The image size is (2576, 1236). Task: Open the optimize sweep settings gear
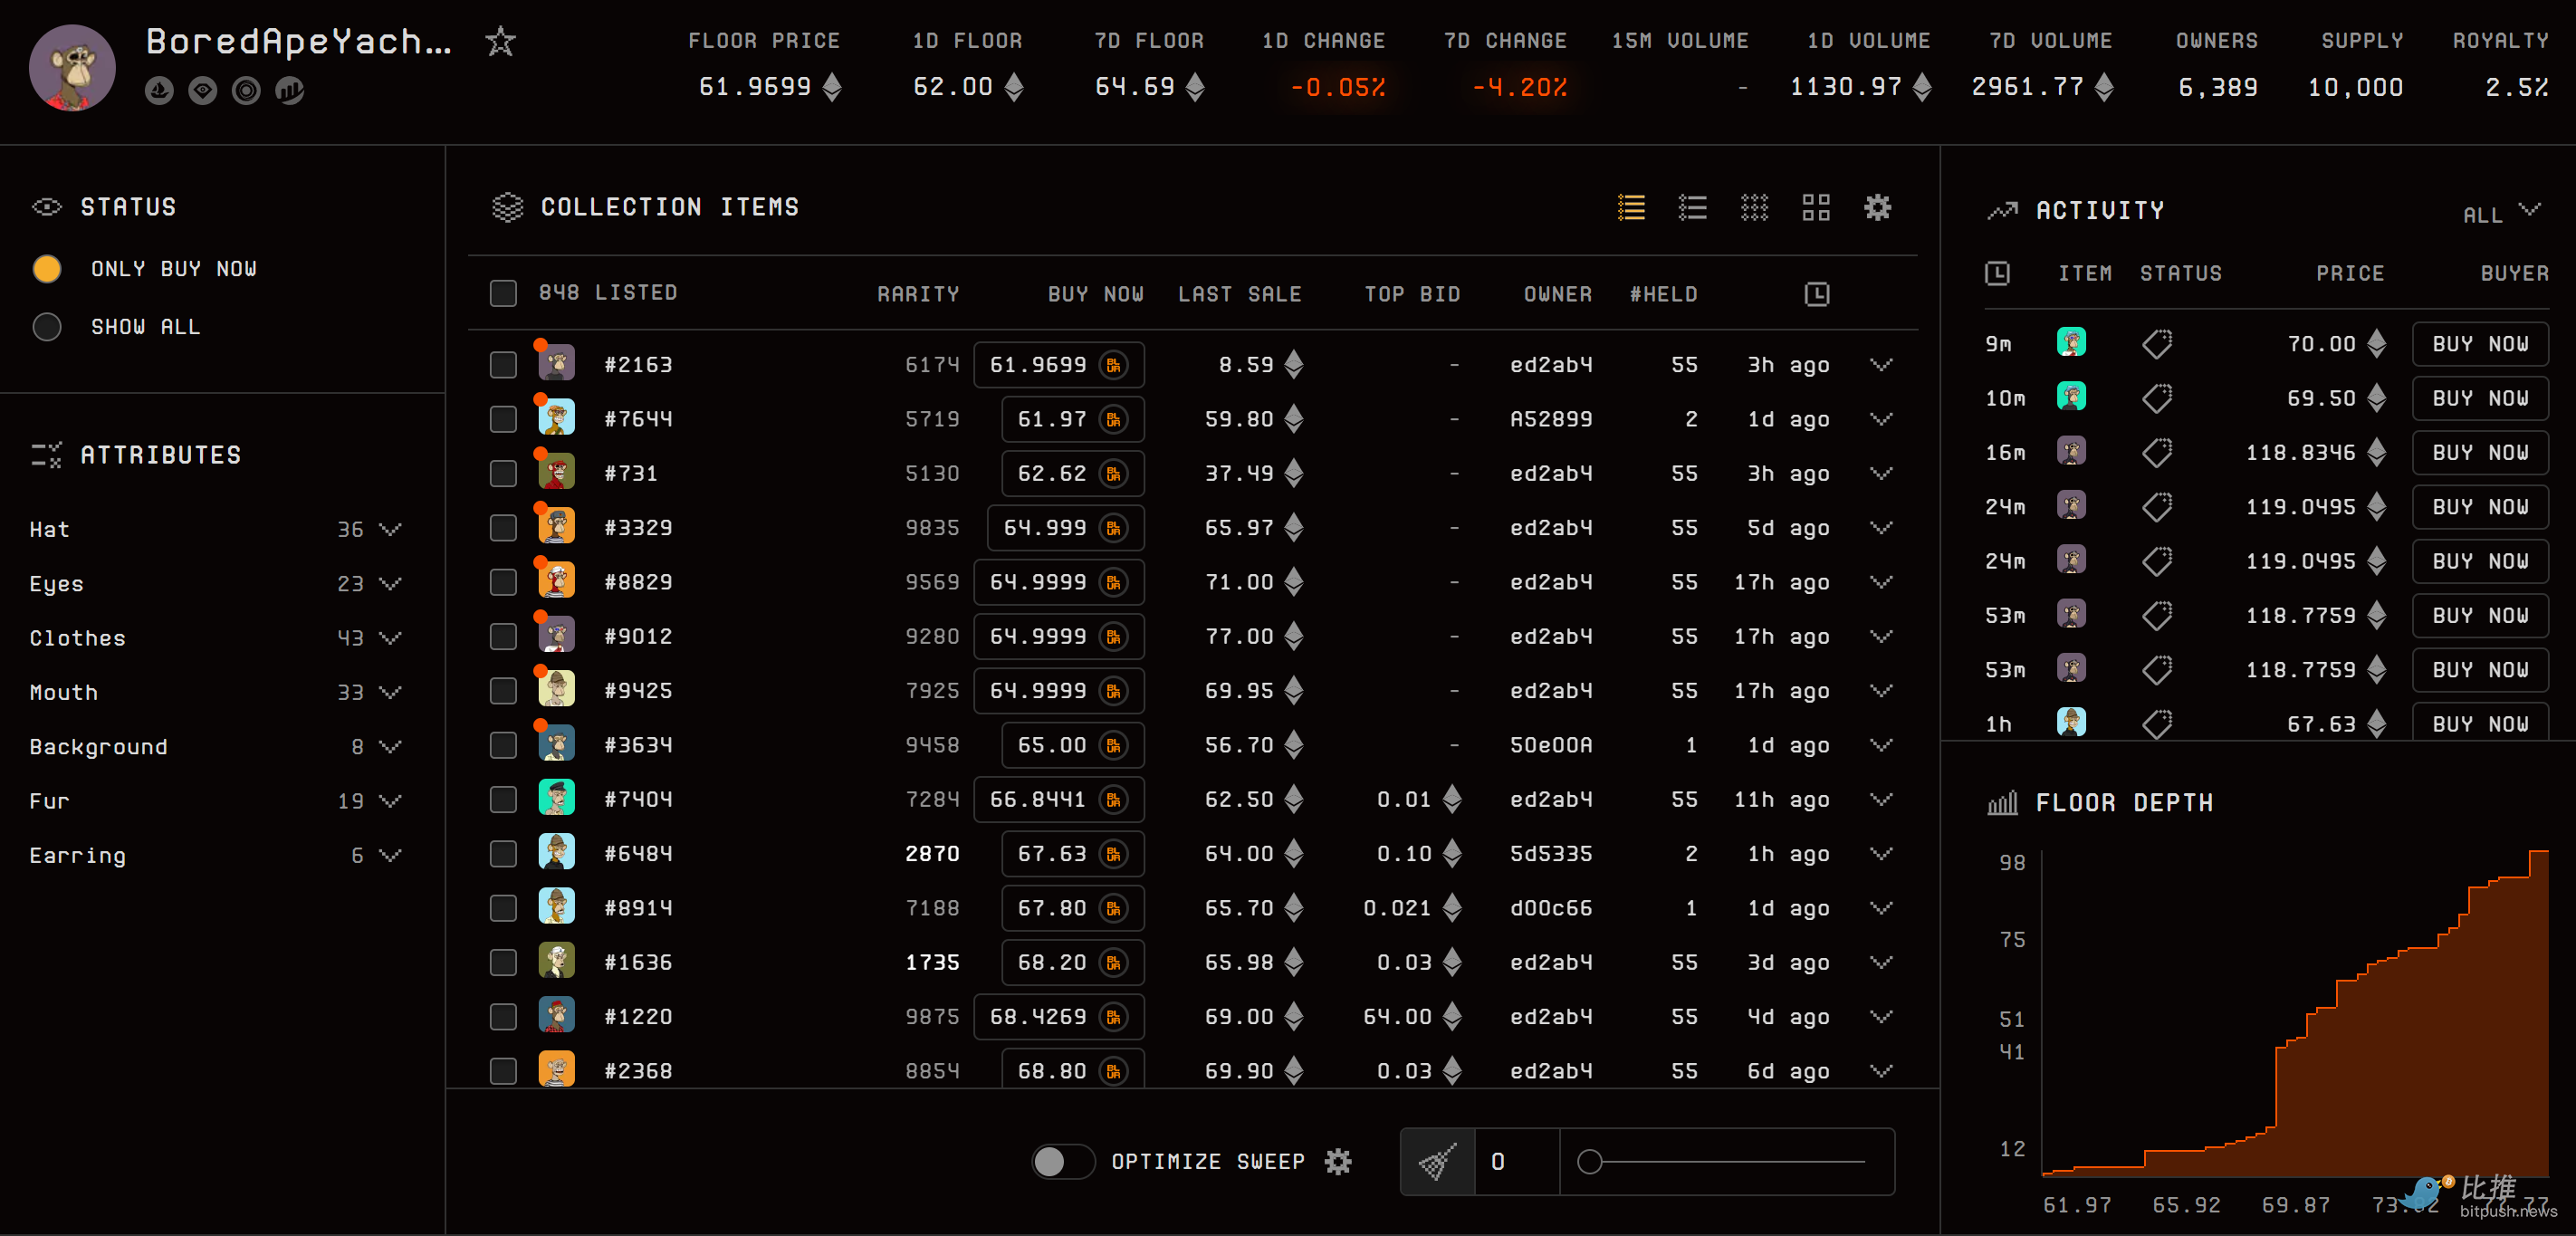point(1337,1161)
